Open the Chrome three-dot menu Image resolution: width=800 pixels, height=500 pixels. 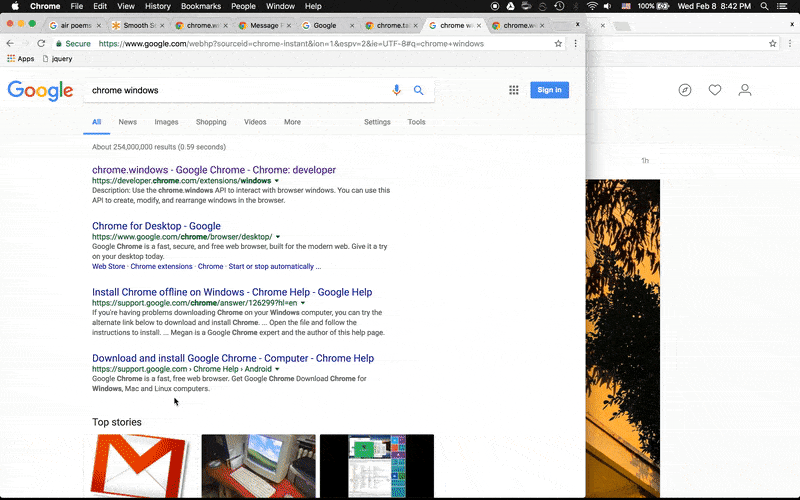(576, 43)
